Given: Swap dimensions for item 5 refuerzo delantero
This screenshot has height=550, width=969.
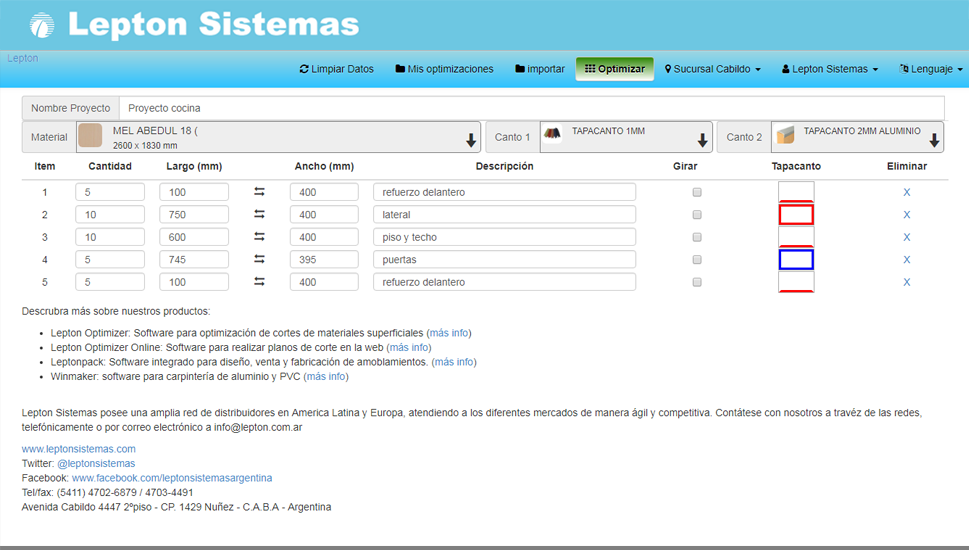Looking at the screenshot, I should click(260, 282).
